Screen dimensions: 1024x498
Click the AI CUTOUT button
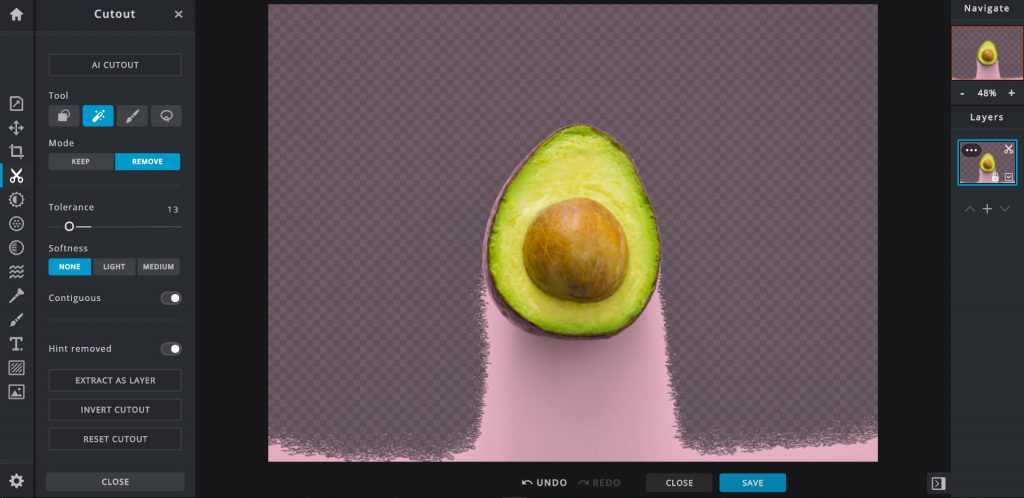tap(115, 65)
